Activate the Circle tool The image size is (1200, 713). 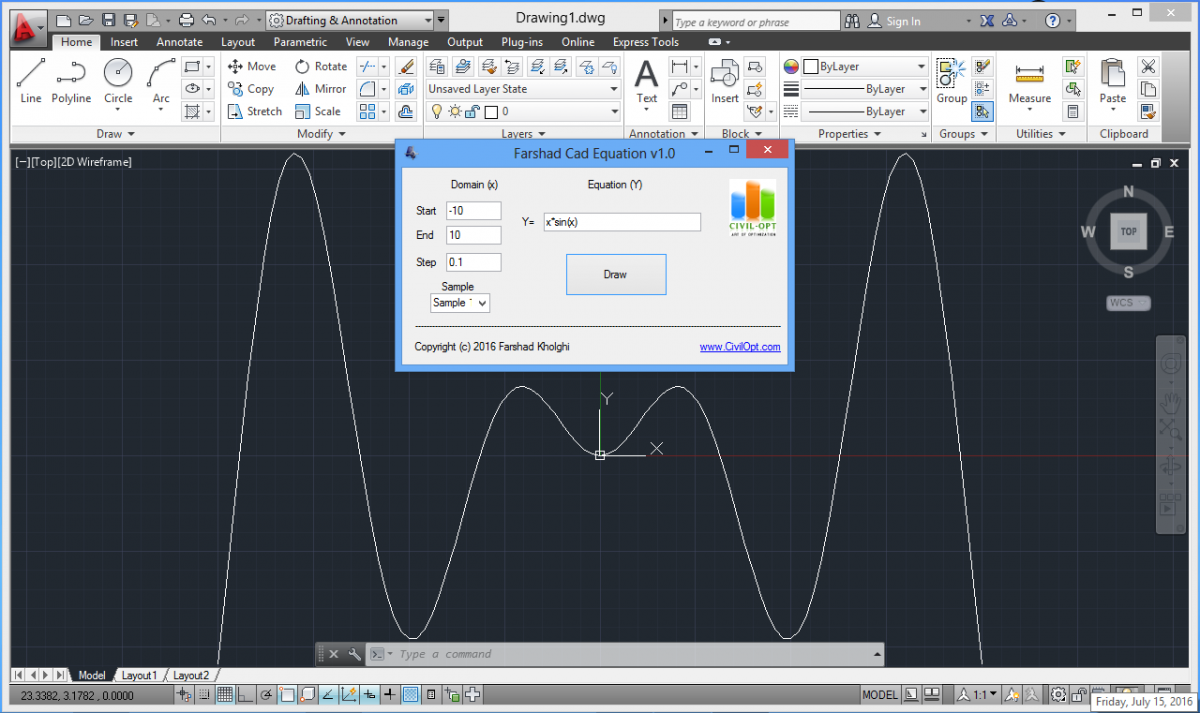pyautogui.click(x=118, y=78)
